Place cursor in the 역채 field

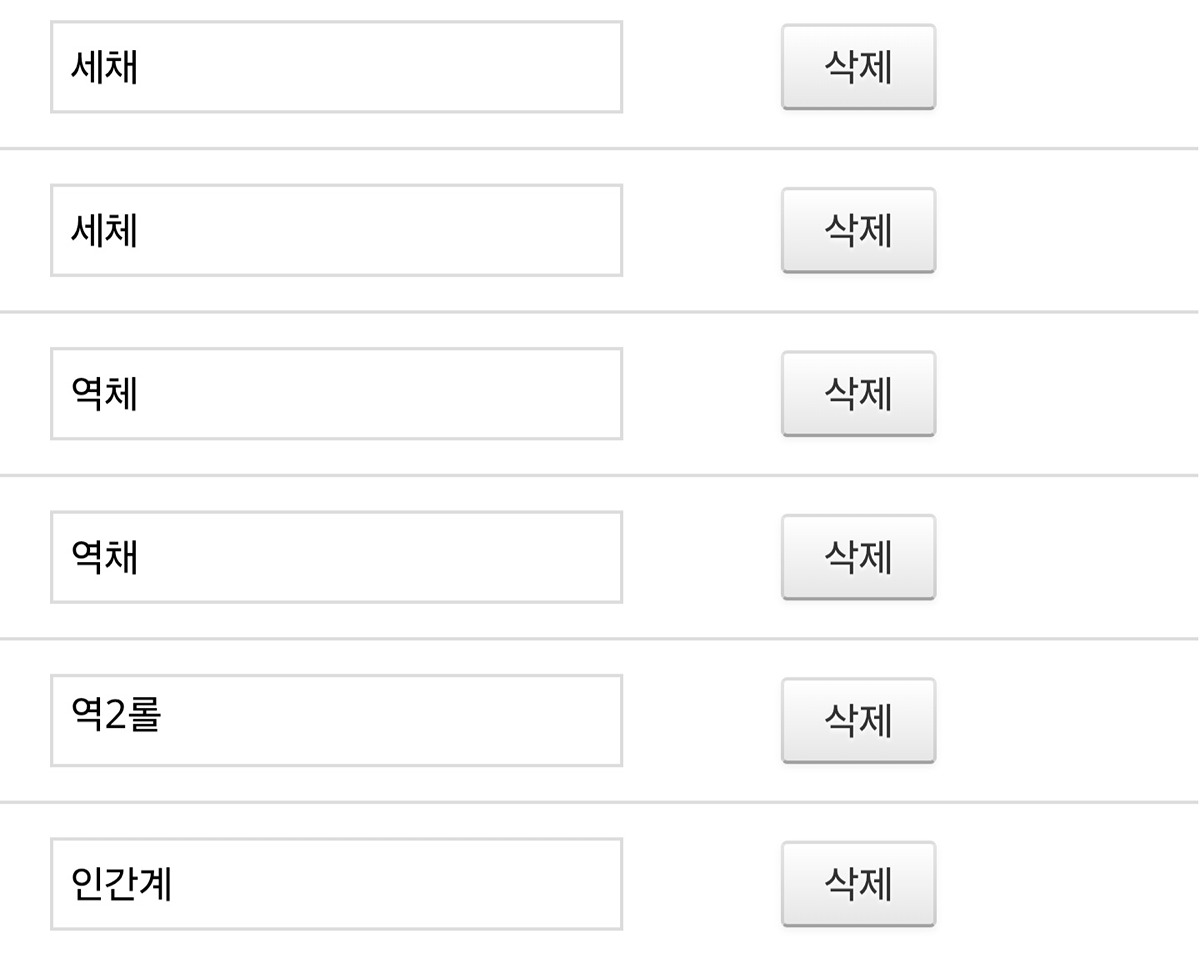[x=336, y=557]
